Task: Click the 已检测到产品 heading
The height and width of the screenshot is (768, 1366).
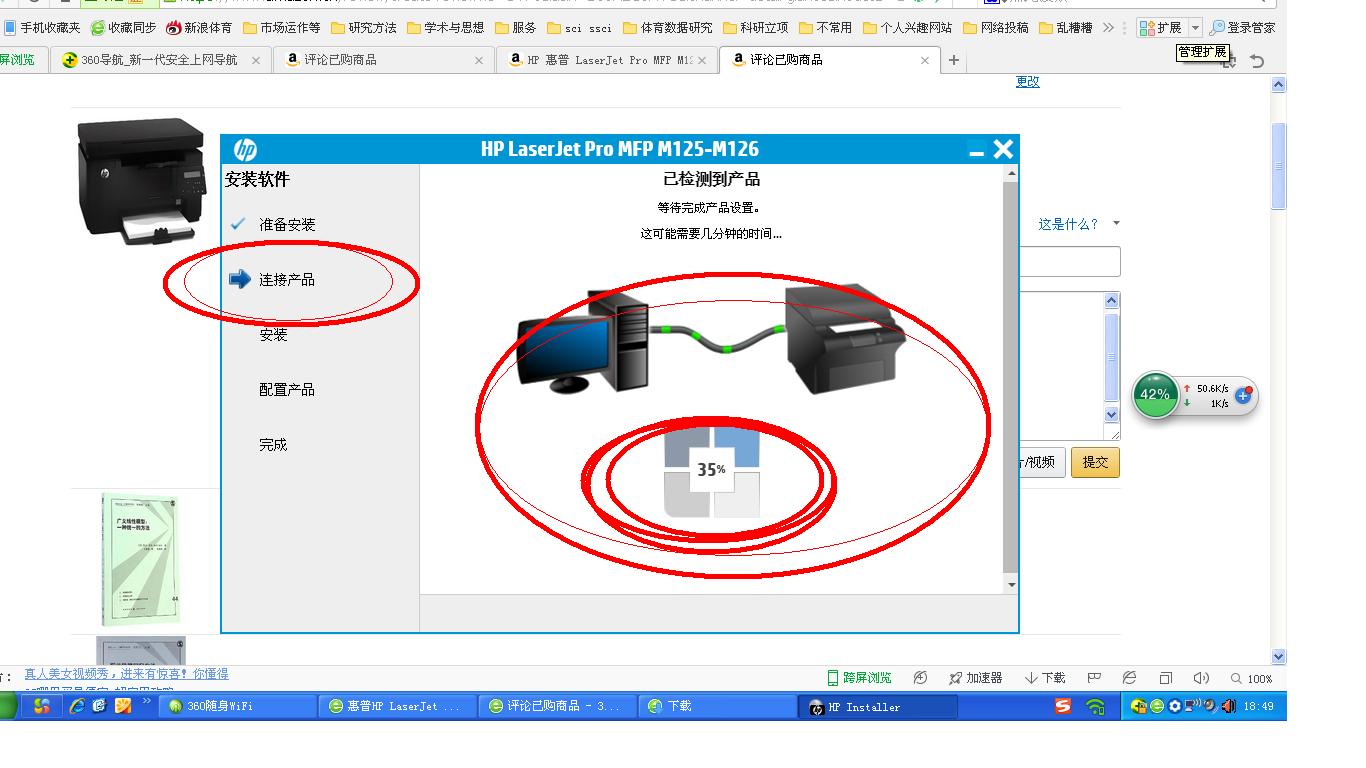Action: (x=712, y=179)
